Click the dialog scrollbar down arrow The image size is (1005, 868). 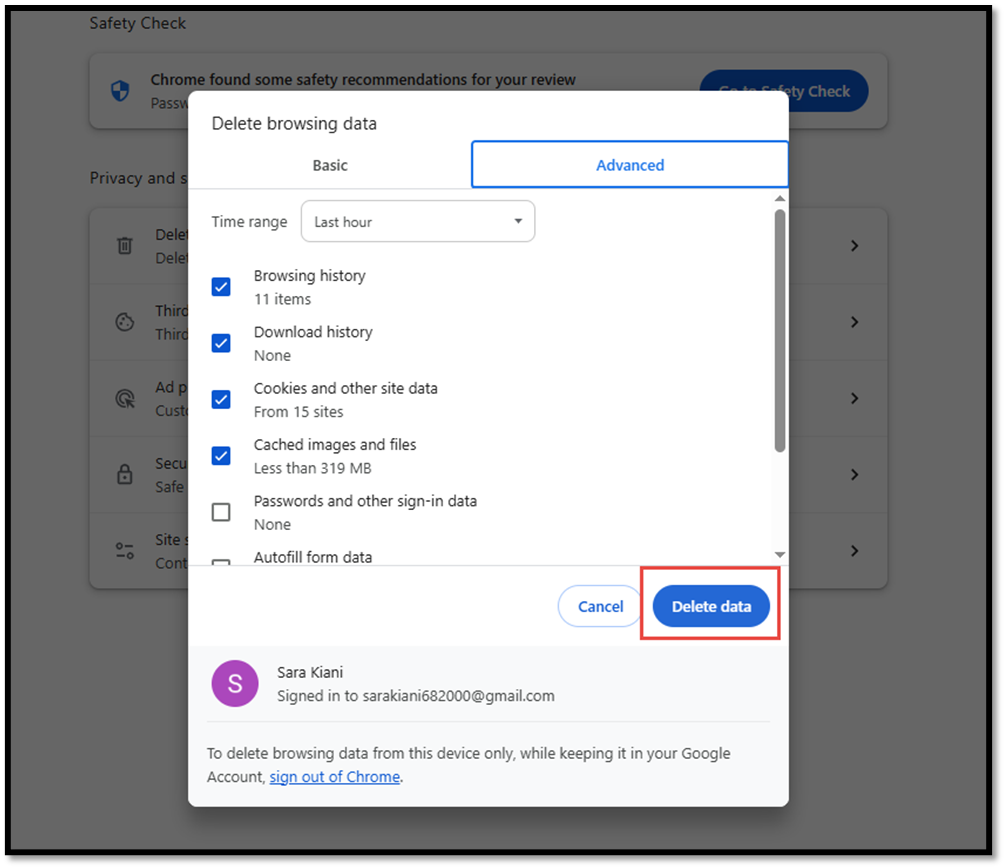(780, 555)
